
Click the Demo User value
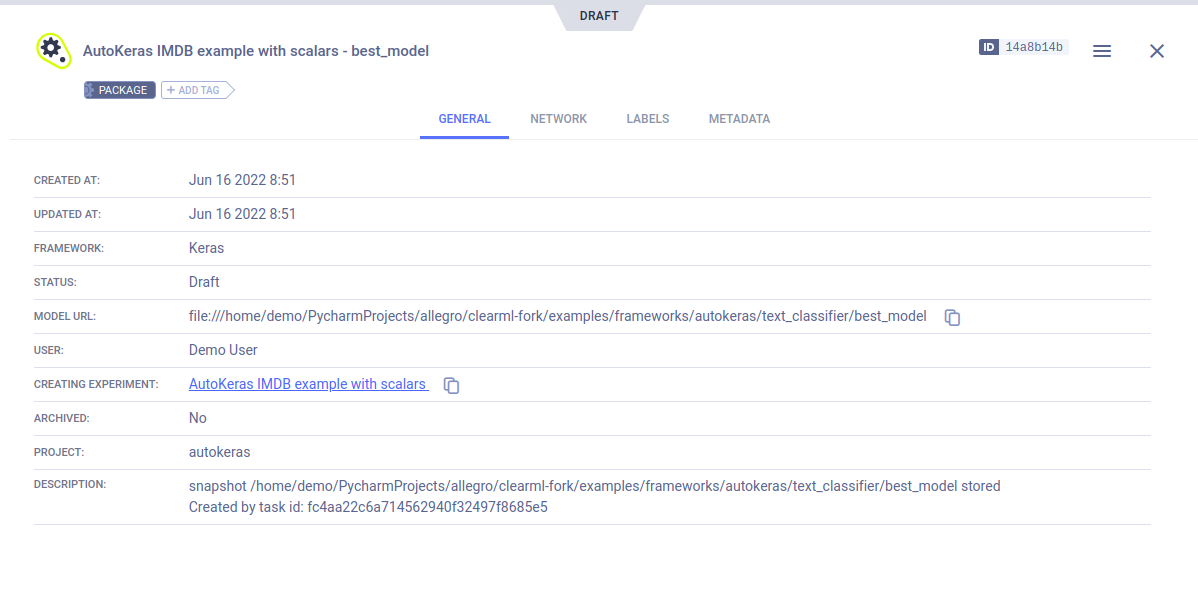(223, 350)
